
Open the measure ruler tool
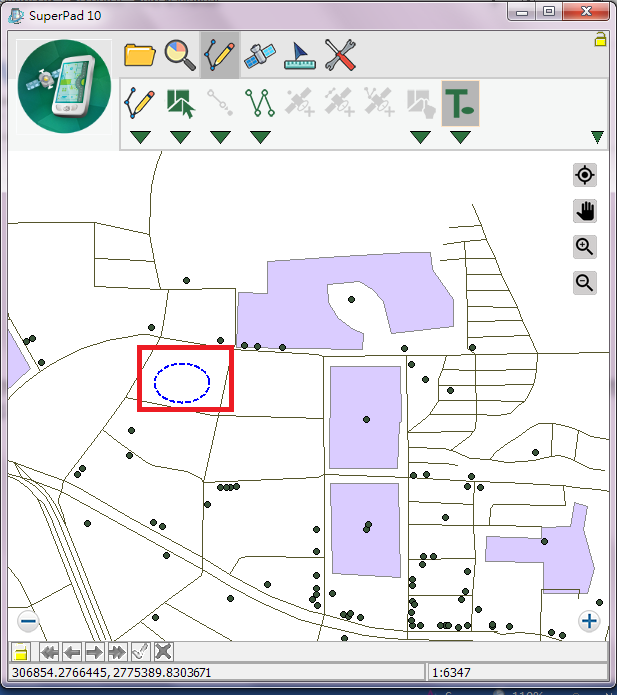(x=300, y=56)
